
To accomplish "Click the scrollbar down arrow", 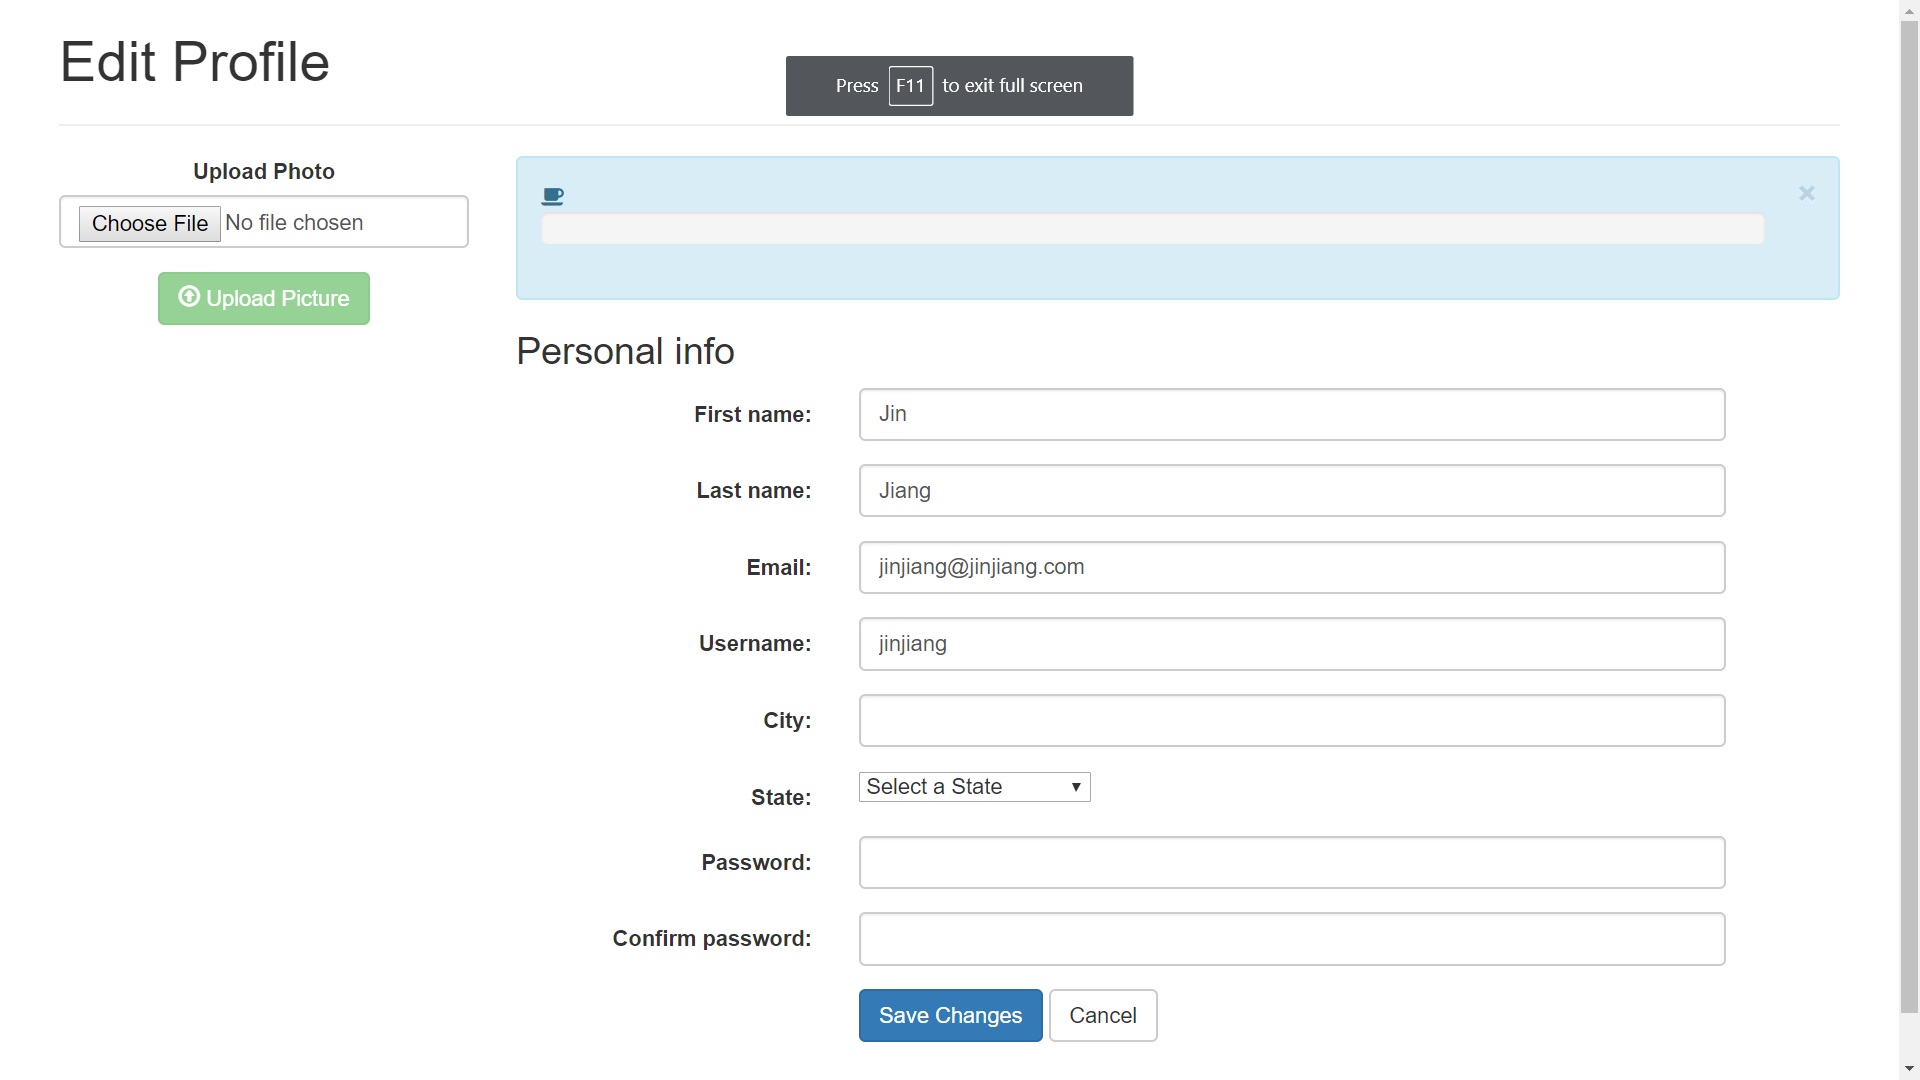I will click(1909, 1069).
